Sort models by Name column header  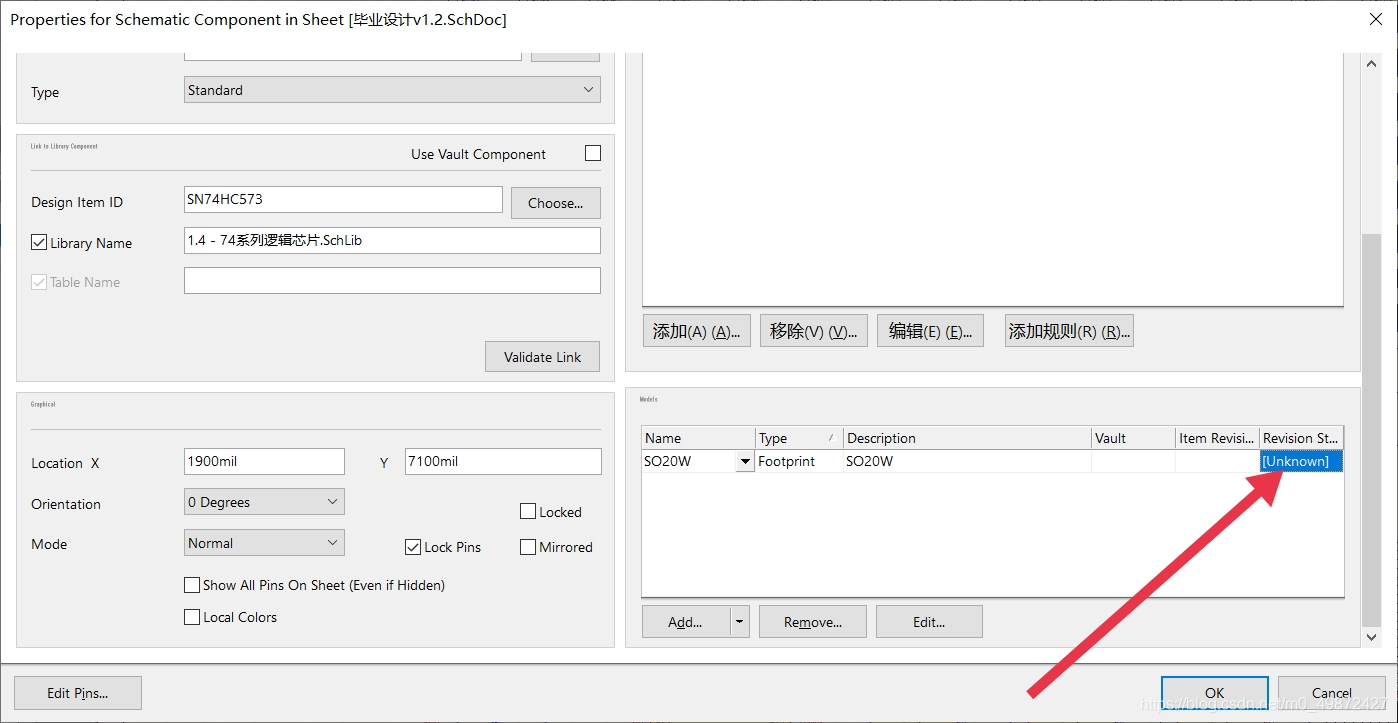click(698, 438)
